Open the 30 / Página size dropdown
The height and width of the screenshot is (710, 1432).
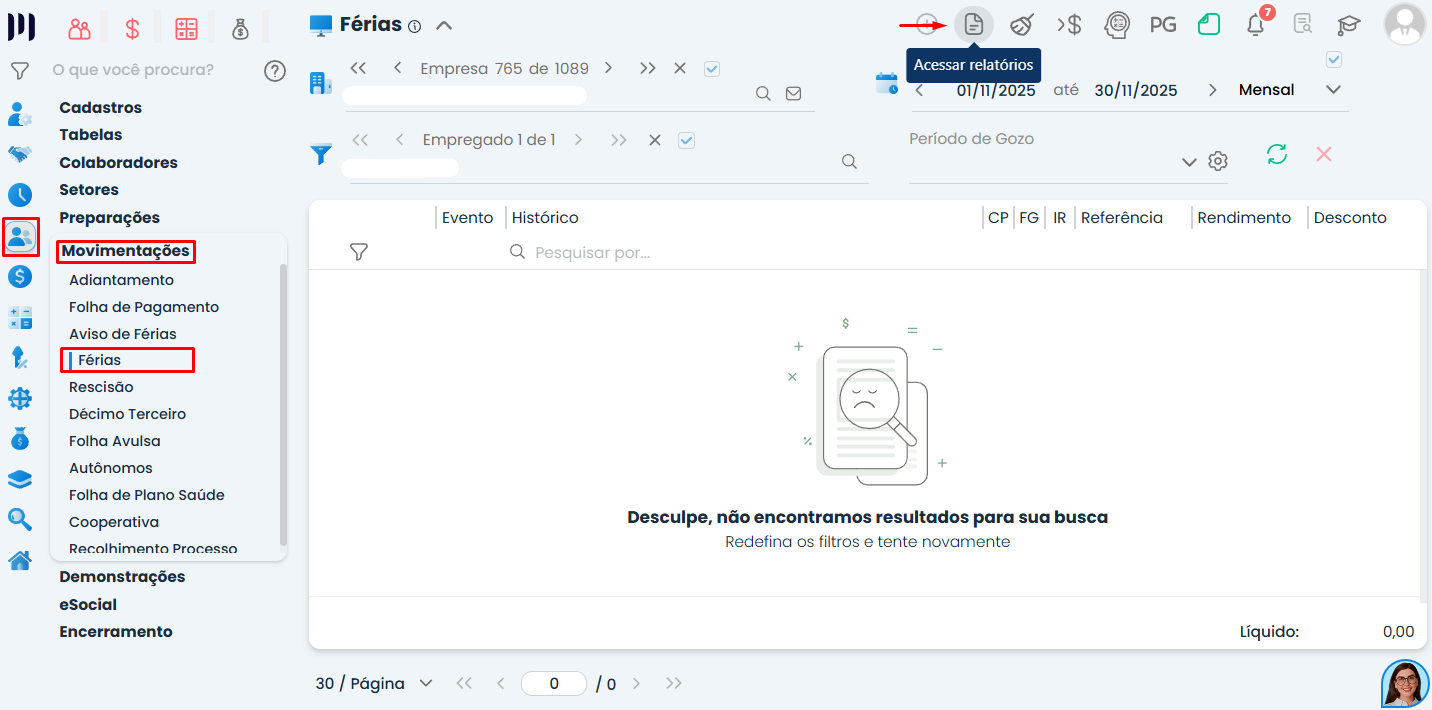[374, 684]
